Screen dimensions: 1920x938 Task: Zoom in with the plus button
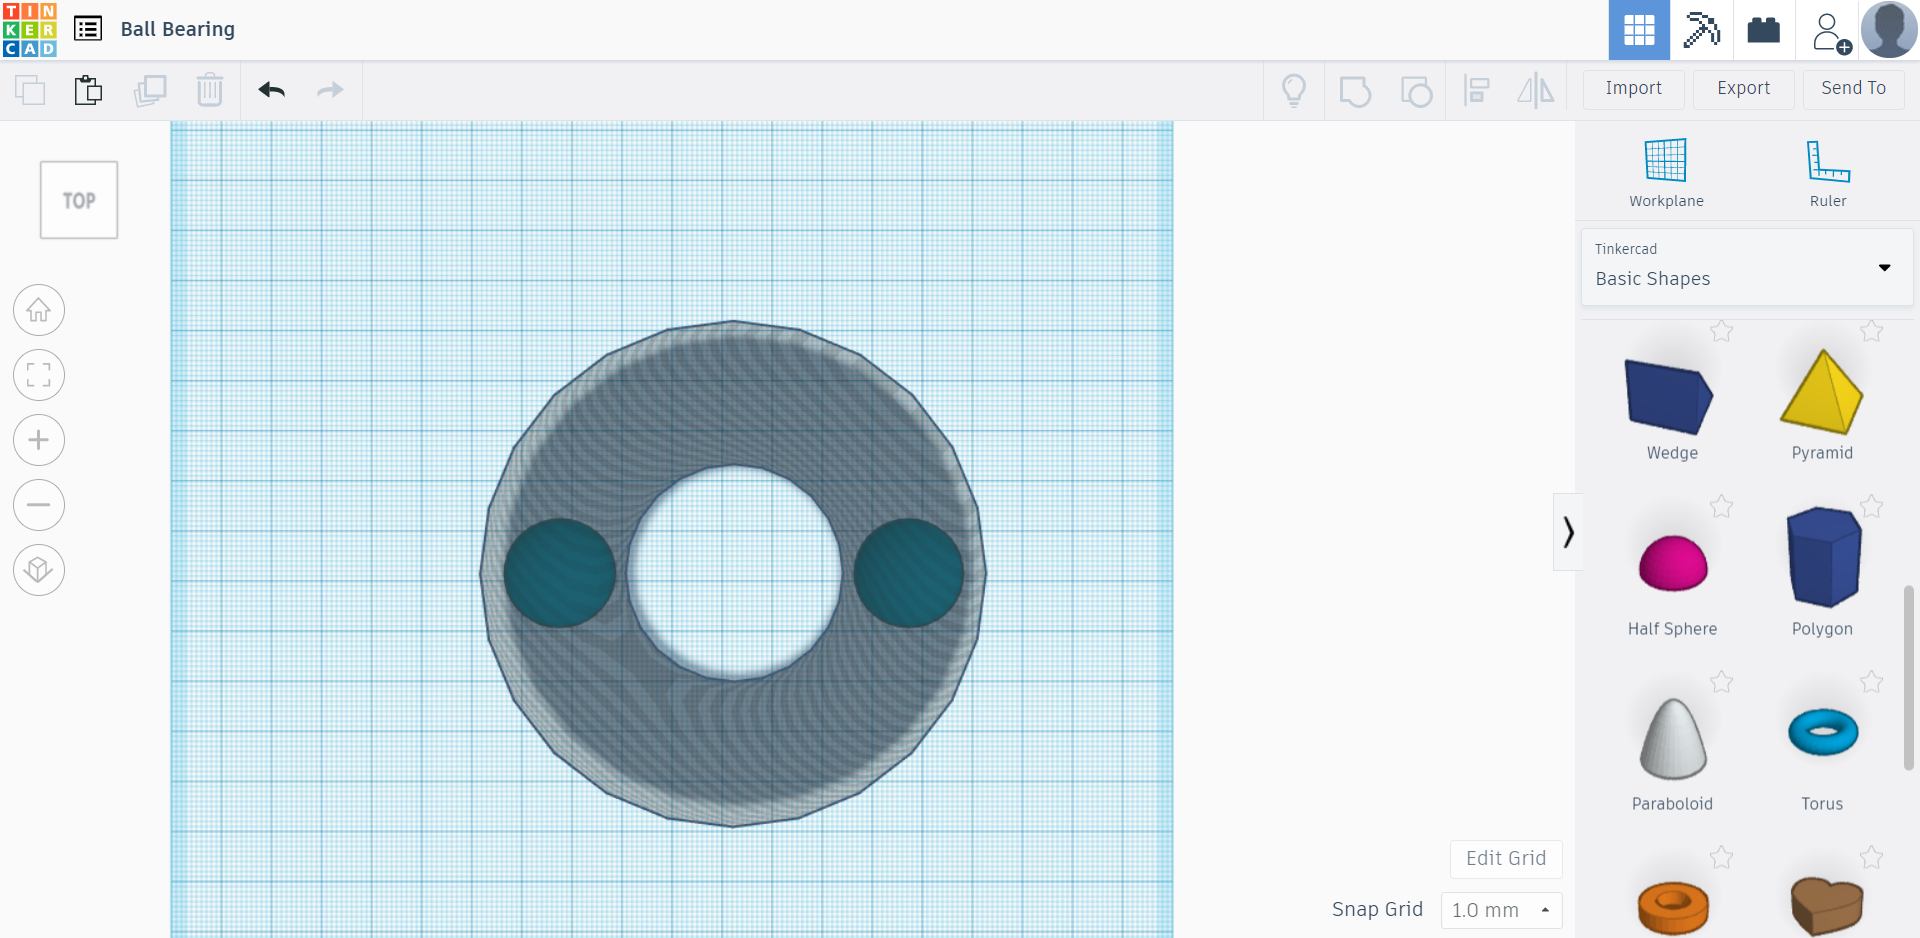(39, 440)
